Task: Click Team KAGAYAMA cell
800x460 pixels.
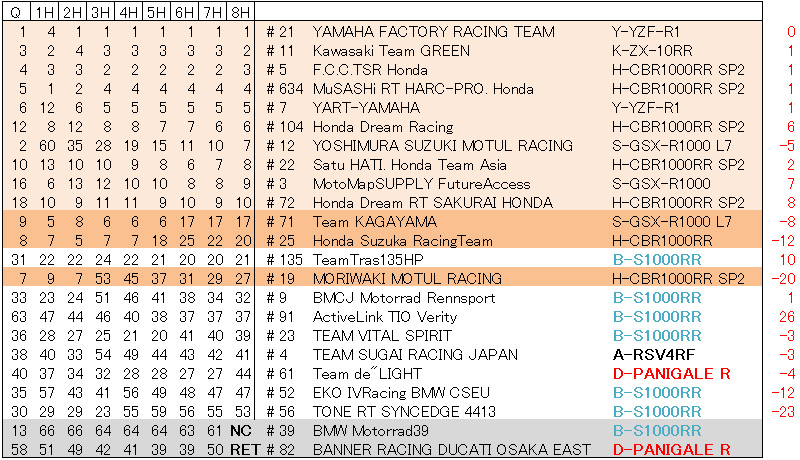Action: tap(374, 222)
